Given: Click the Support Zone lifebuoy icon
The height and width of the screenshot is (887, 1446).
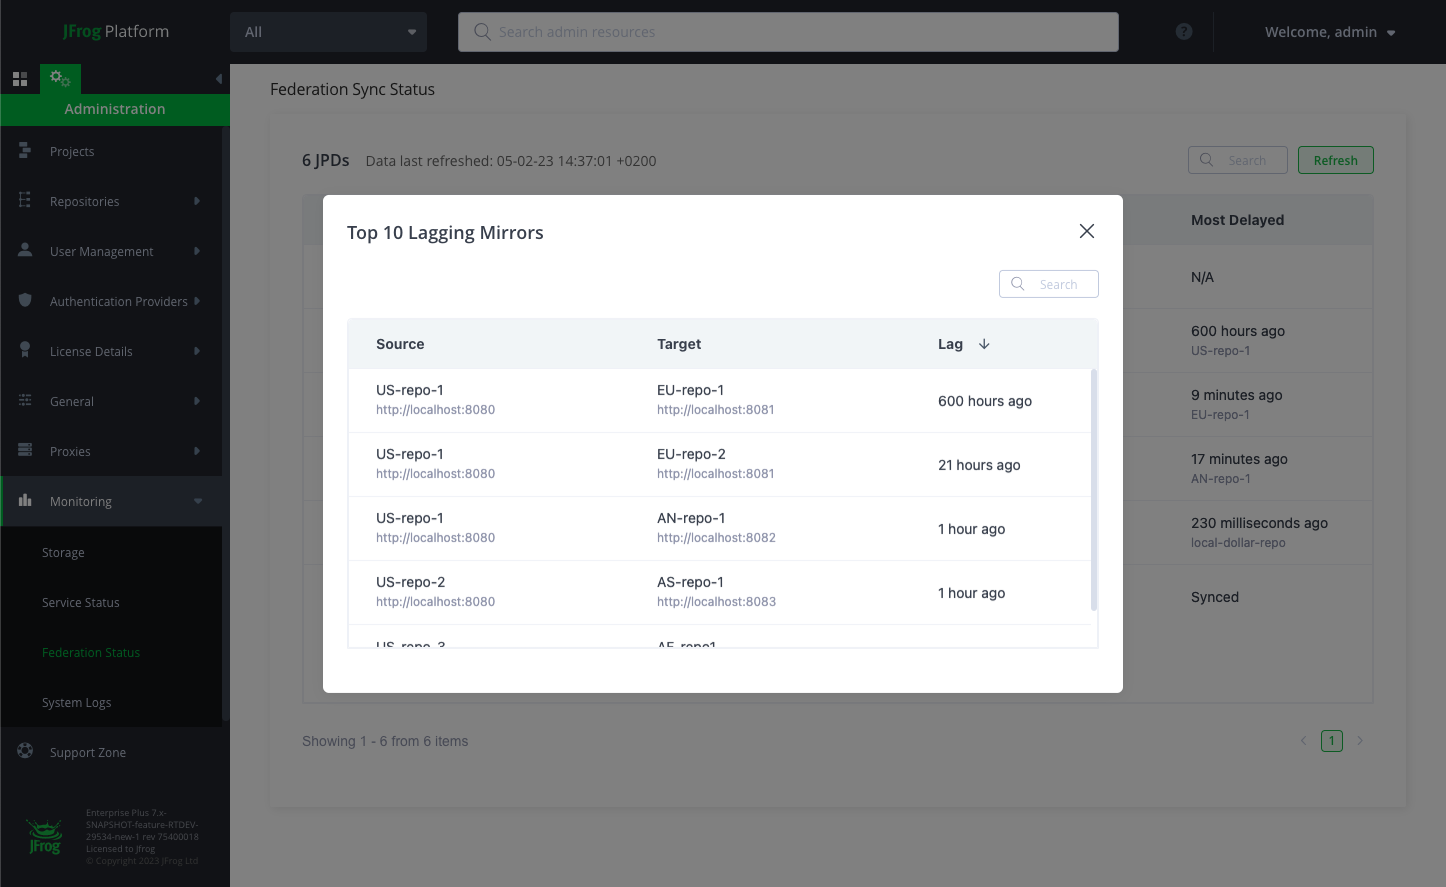Looking at the screenshot, I should click(x=25, y=751).
